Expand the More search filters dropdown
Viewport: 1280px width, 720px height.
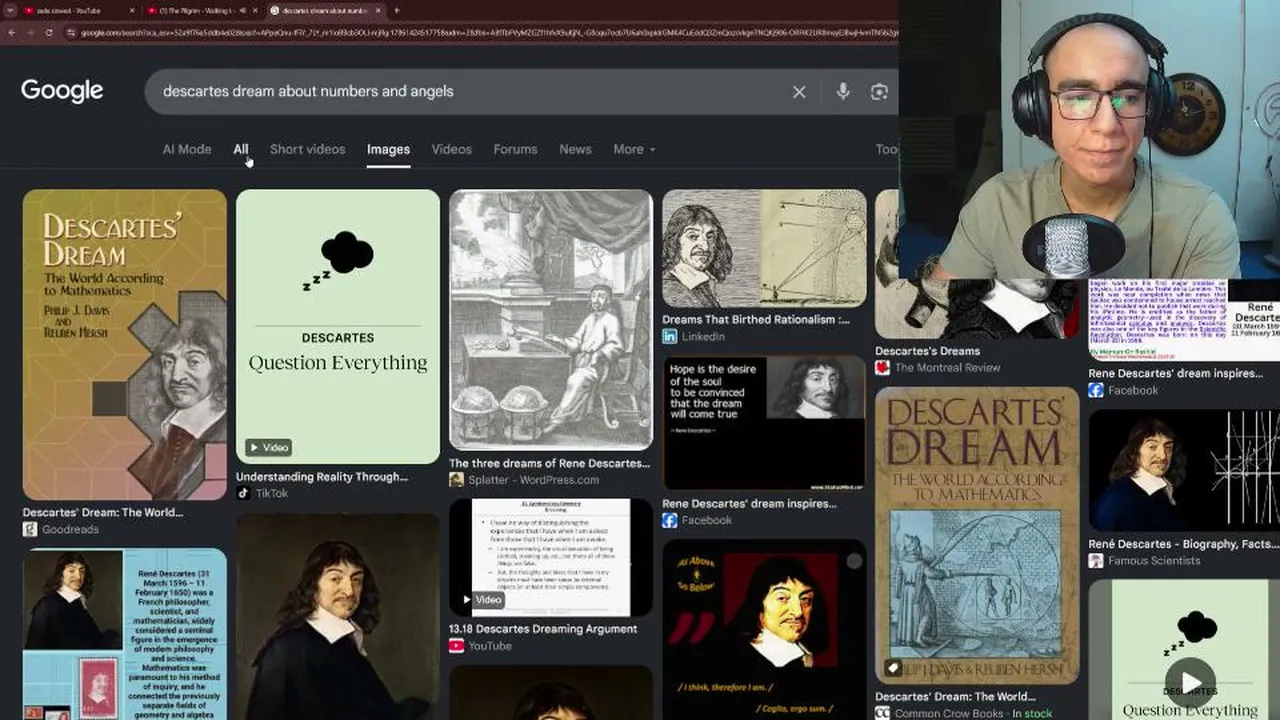[x=634, y=149]
